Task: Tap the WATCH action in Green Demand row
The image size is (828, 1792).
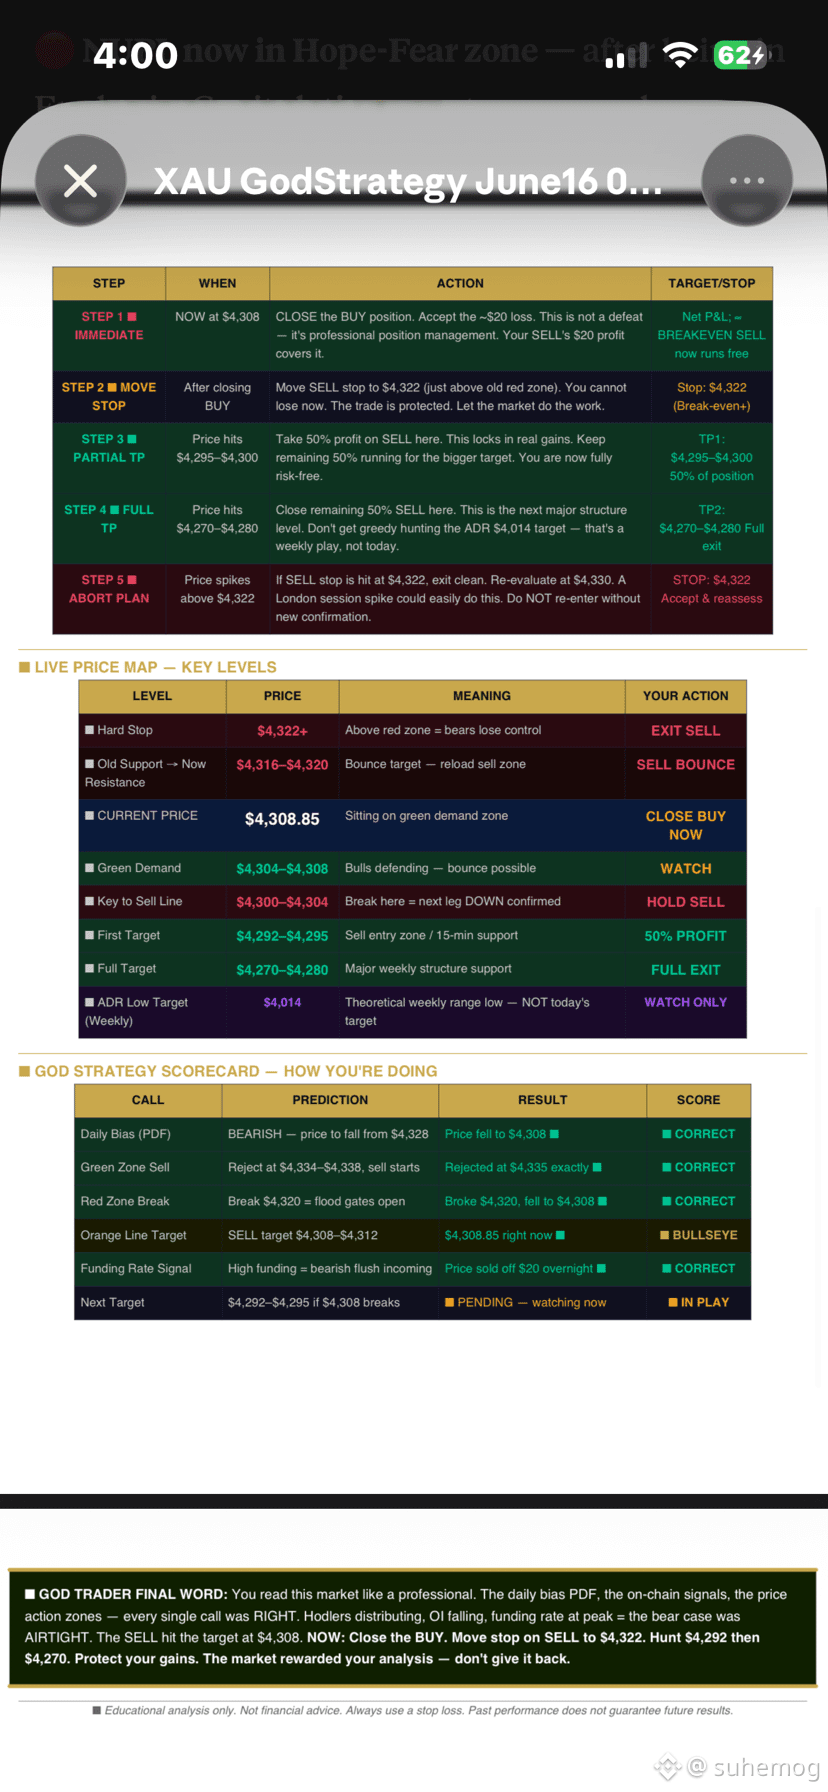Action: coord(685,869)
